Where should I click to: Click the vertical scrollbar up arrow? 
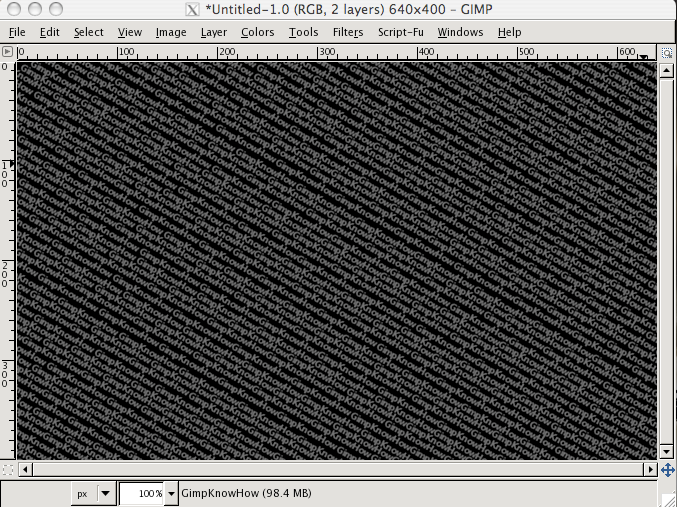click(x=666, y=70)
